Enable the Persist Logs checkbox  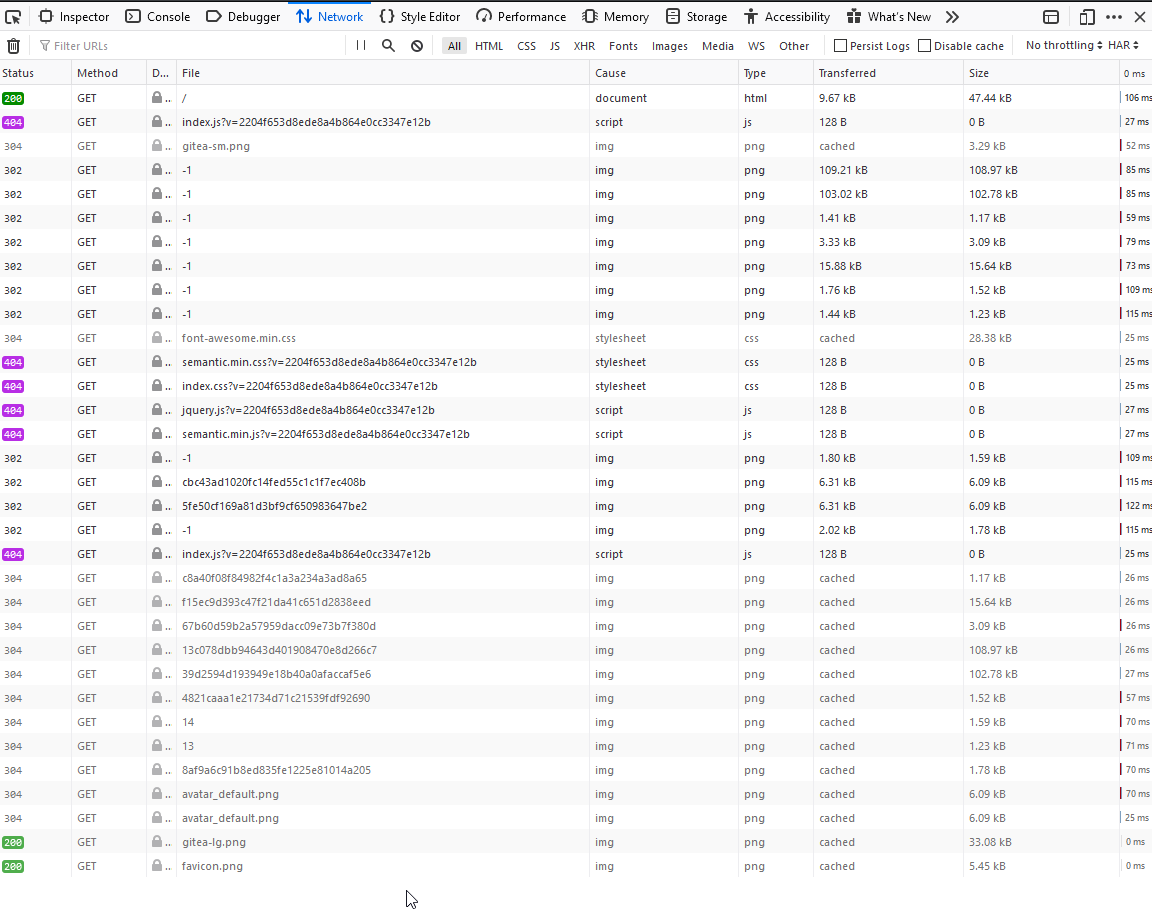840,46
